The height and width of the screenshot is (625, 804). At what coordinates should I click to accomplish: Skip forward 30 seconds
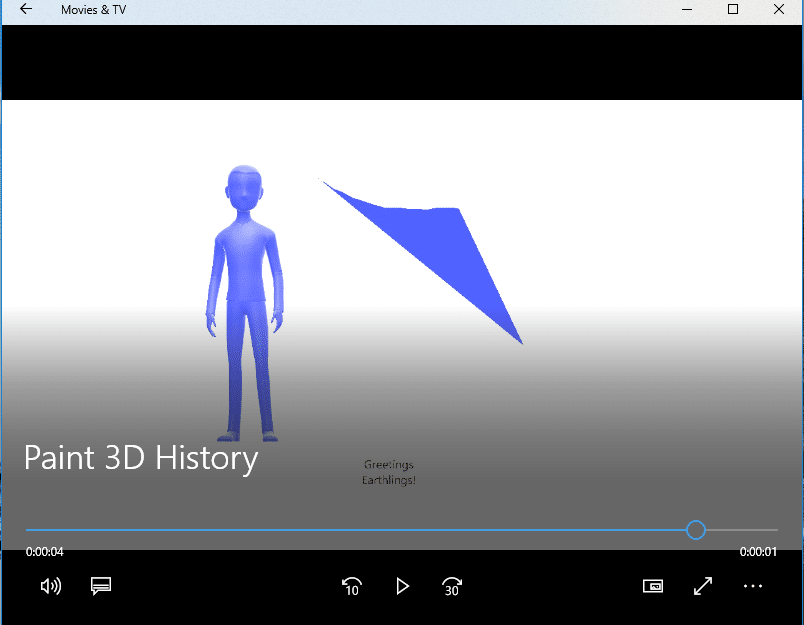pyautogui.click(x=452, y=587)
